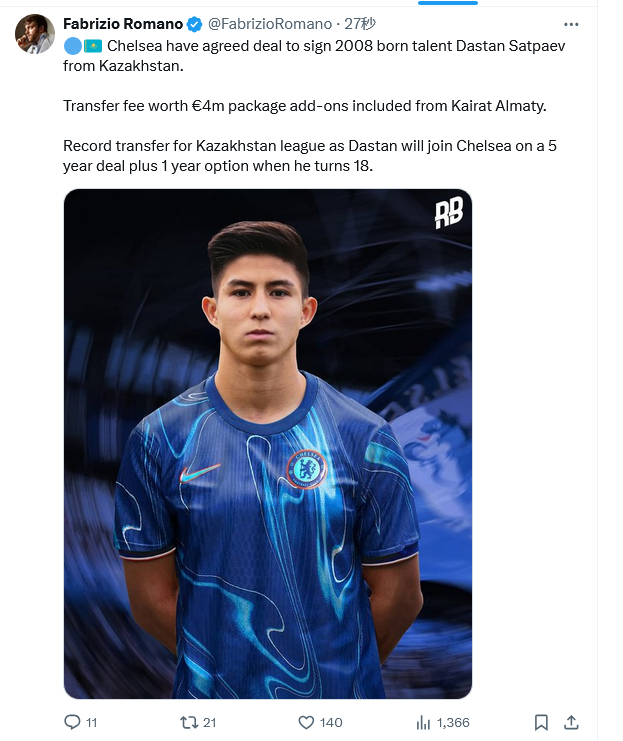
Task: Click the RB watermark logo on image
Action: click(x=449, y=213)
